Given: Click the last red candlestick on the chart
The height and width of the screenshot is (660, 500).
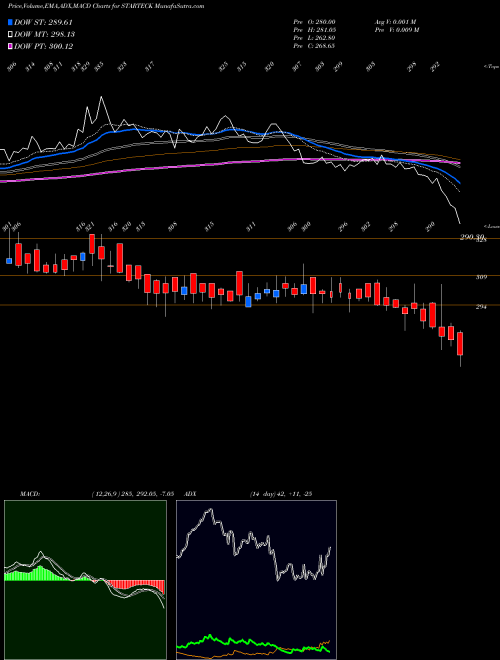Looking at the screenshot, I should point(460,344).
